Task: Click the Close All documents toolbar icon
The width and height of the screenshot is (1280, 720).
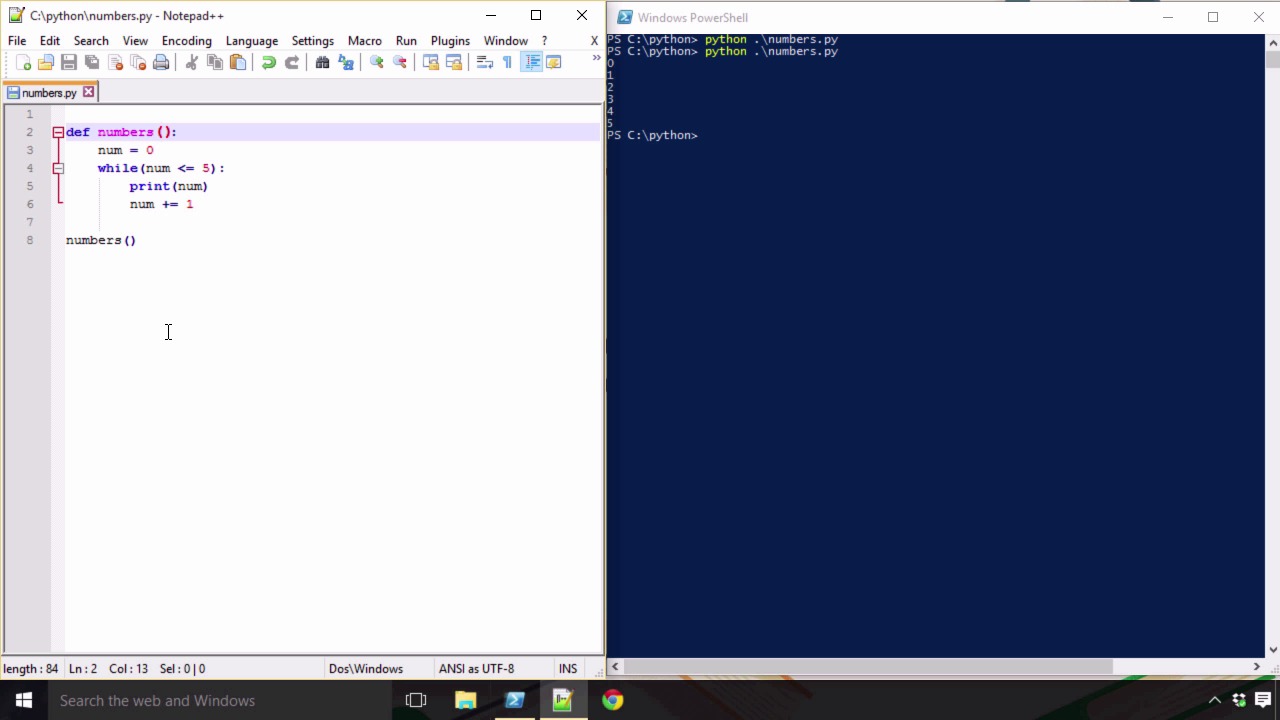Action: (x=138, y=62)
